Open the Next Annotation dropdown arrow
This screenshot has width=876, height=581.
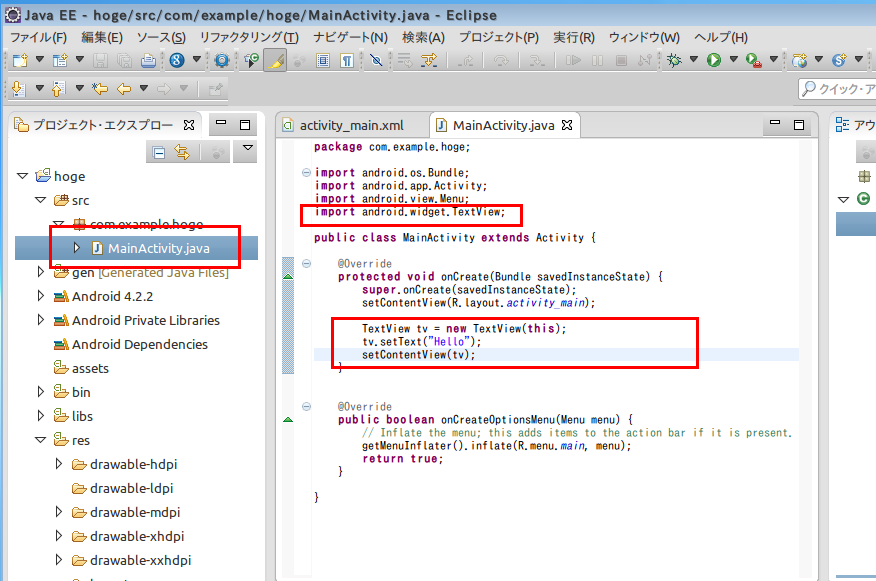[40, 88]
